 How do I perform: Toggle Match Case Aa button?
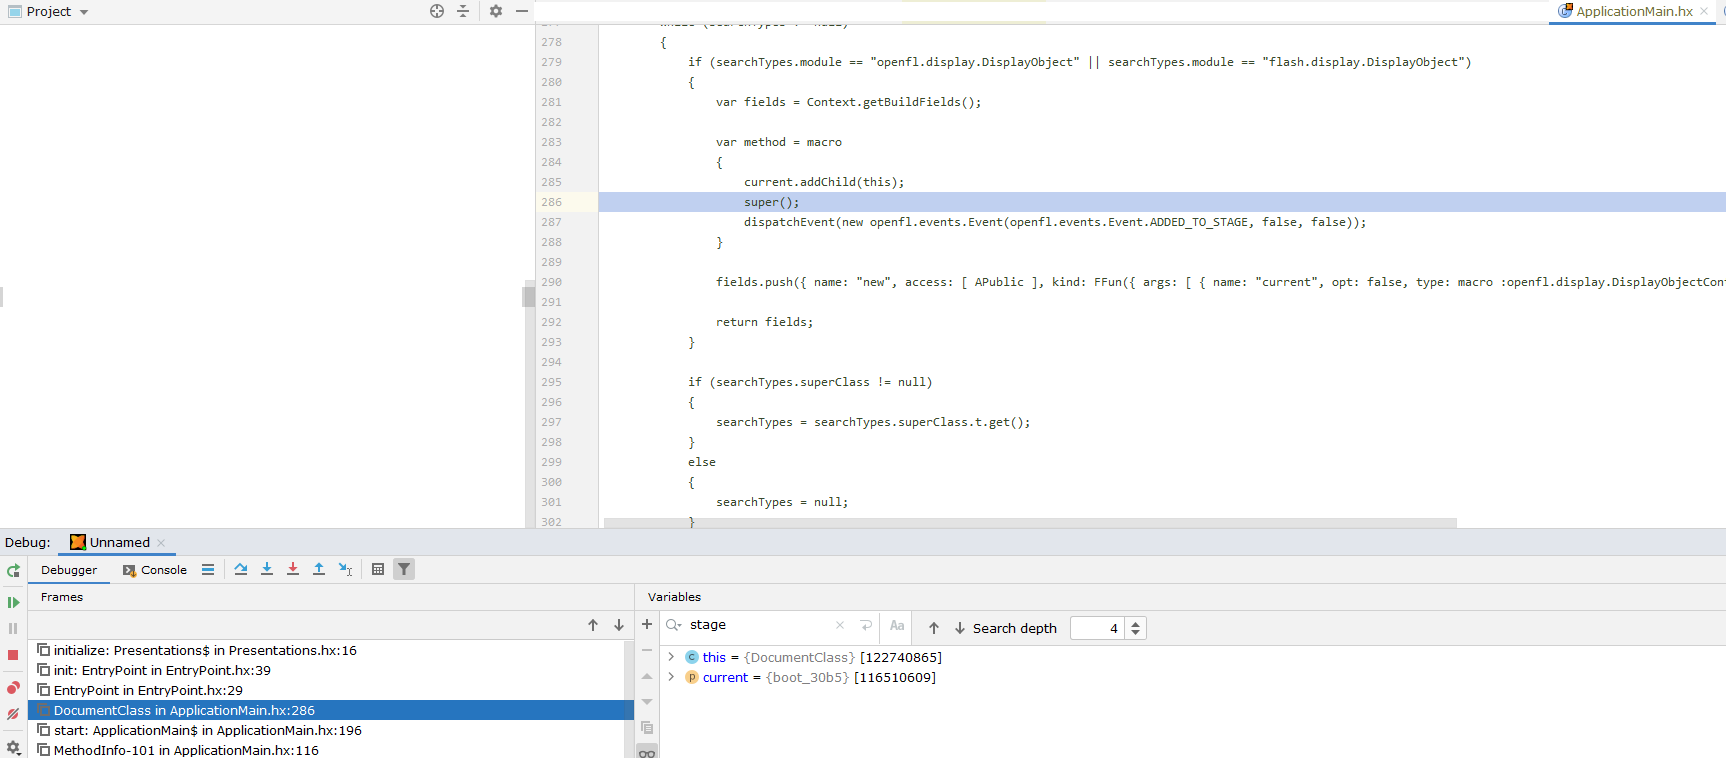(897, 626)
